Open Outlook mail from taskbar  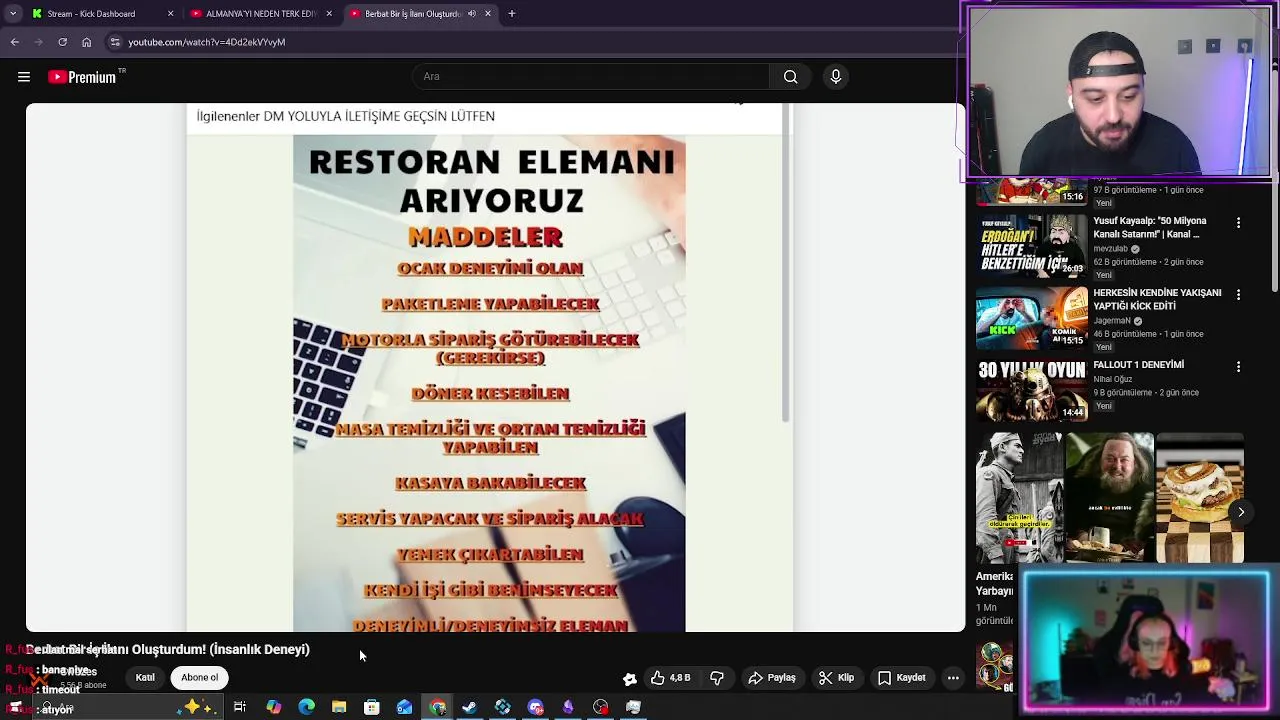[404, 707]
